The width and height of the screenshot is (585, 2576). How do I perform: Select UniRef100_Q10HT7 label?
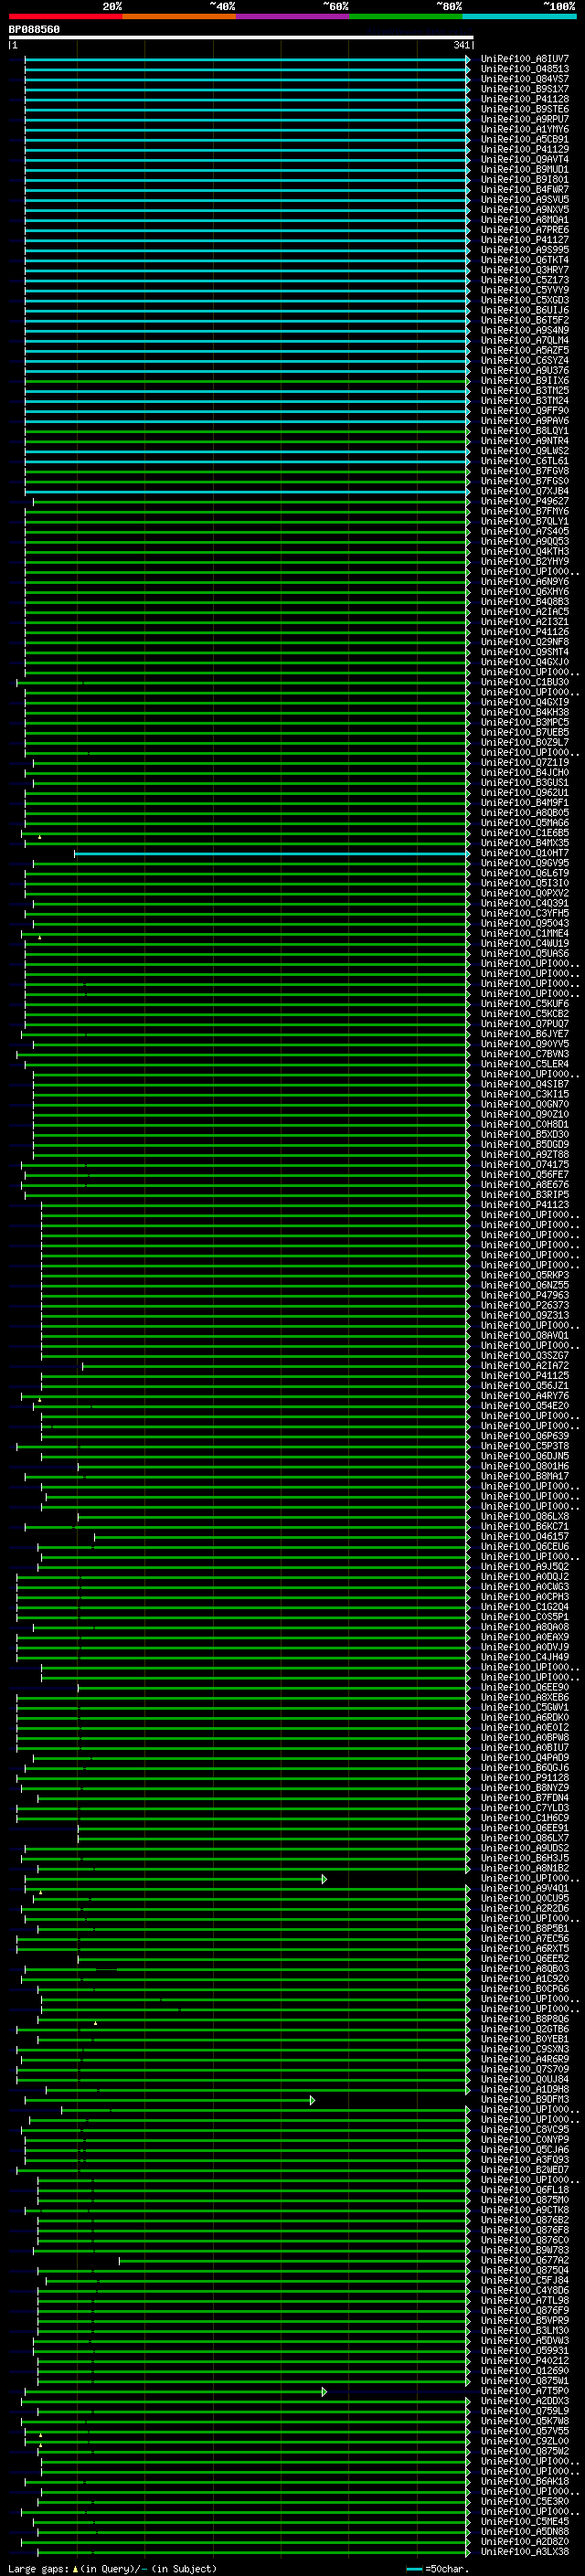524,853
